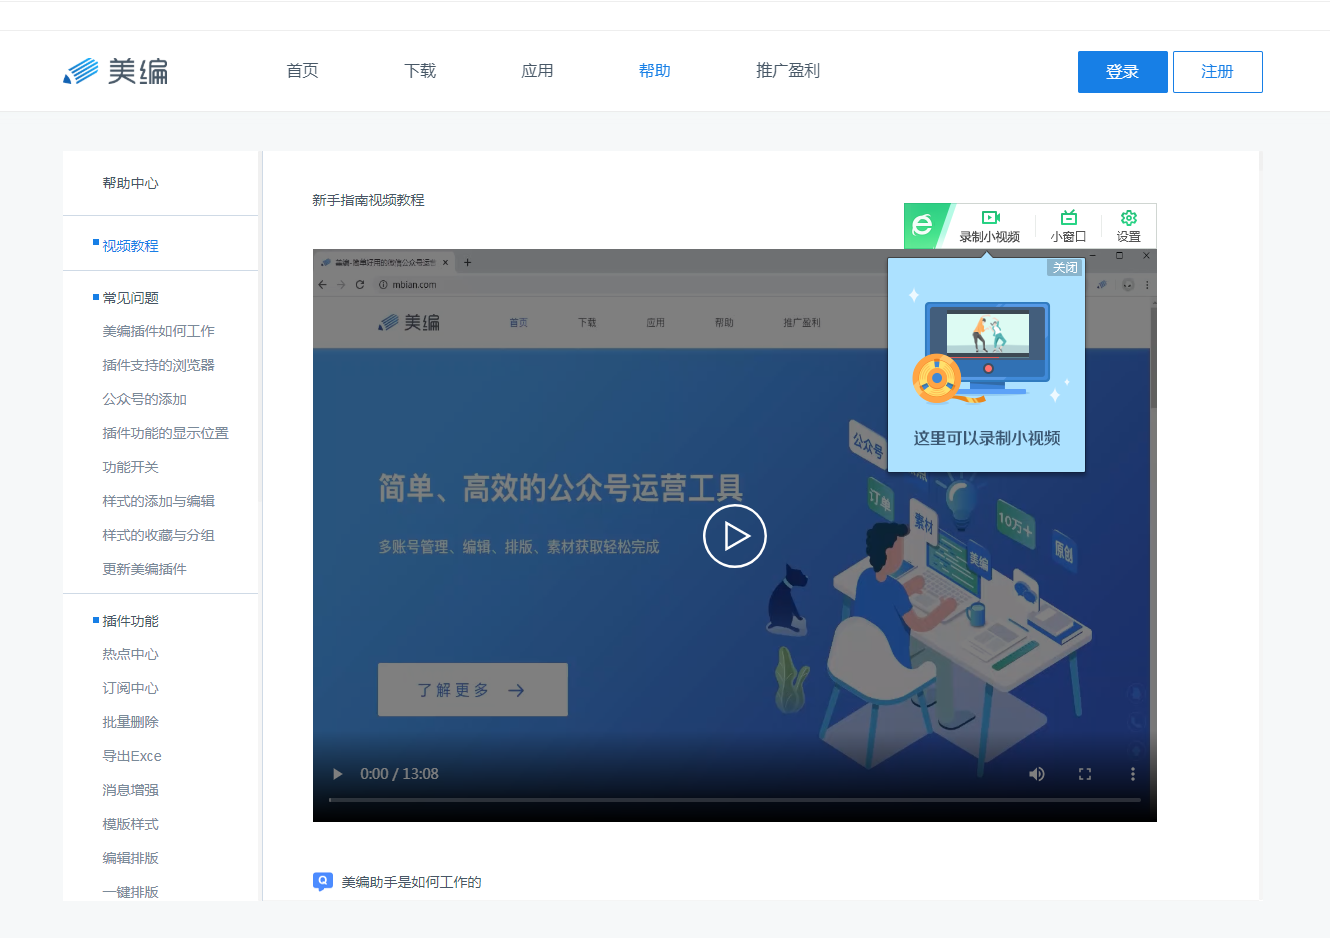Collapse the 插件功能 sidebar section

tap(130, 620)
